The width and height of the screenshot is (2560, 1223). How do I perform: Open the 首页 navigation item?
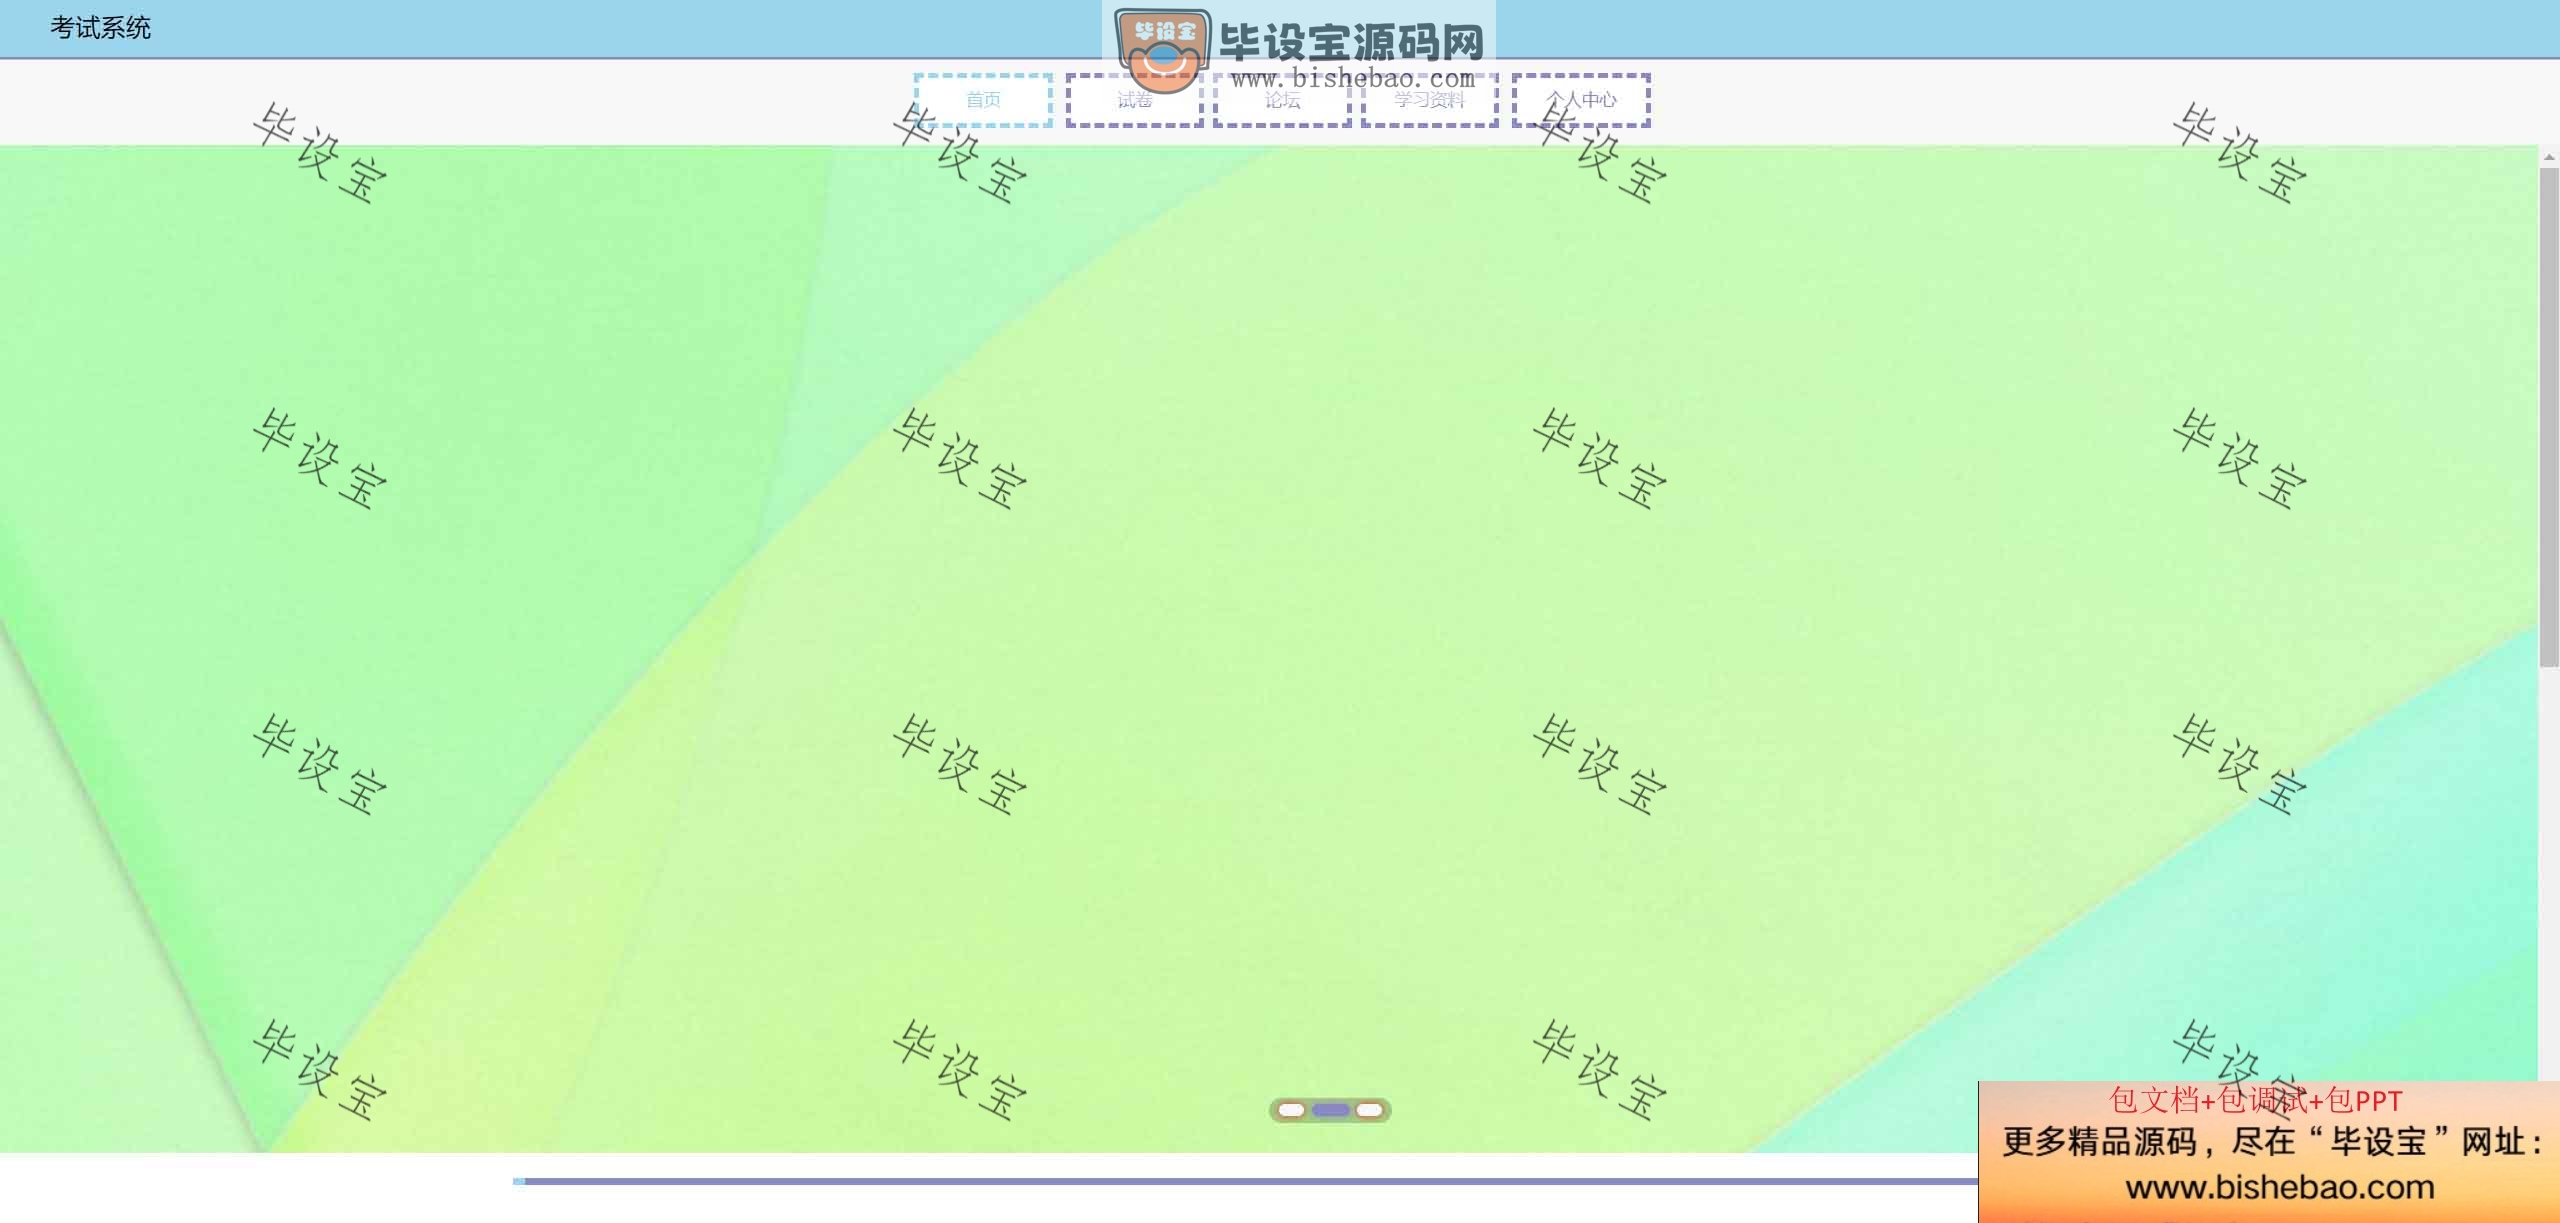coord(983,100)
